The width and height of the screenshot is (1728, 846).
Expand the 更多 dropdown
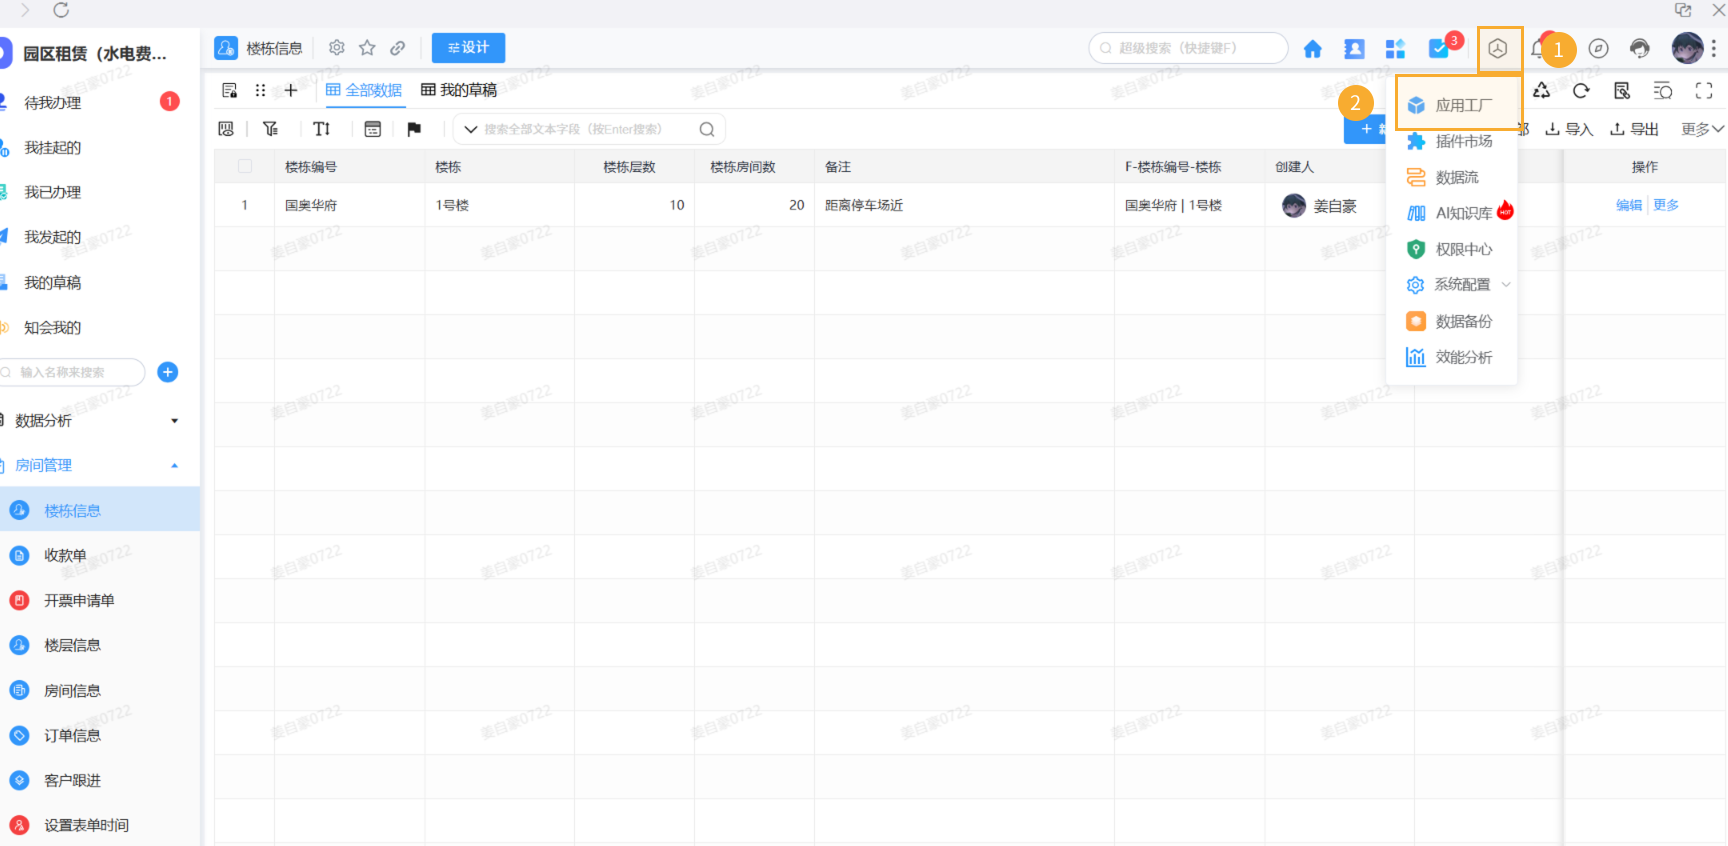[x=1702, y=129]
